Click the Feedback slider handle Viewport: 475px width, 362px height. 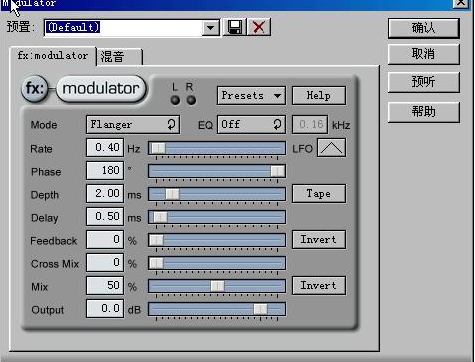point(156,240)
